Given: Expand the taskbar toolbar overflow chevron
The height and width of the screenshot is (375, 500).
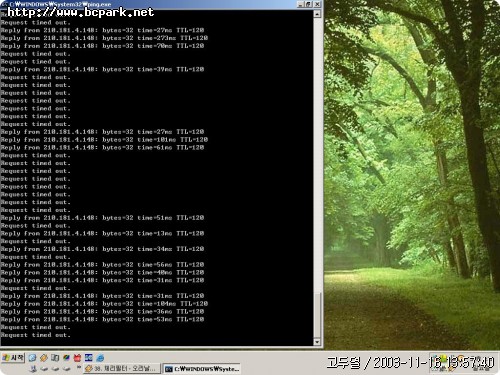Looking at the screenshot, I should pos(79,367).
